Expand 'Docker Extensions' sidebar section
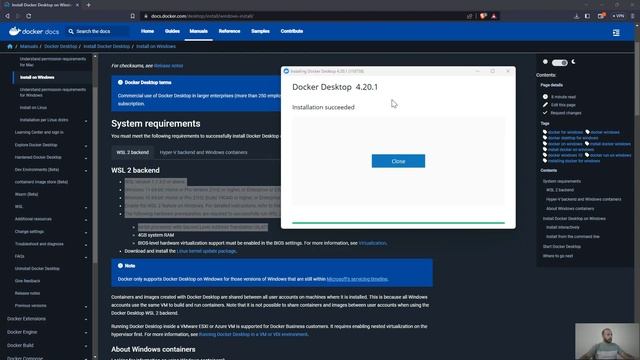Screen dimensions: 640x360 point(86,319)
